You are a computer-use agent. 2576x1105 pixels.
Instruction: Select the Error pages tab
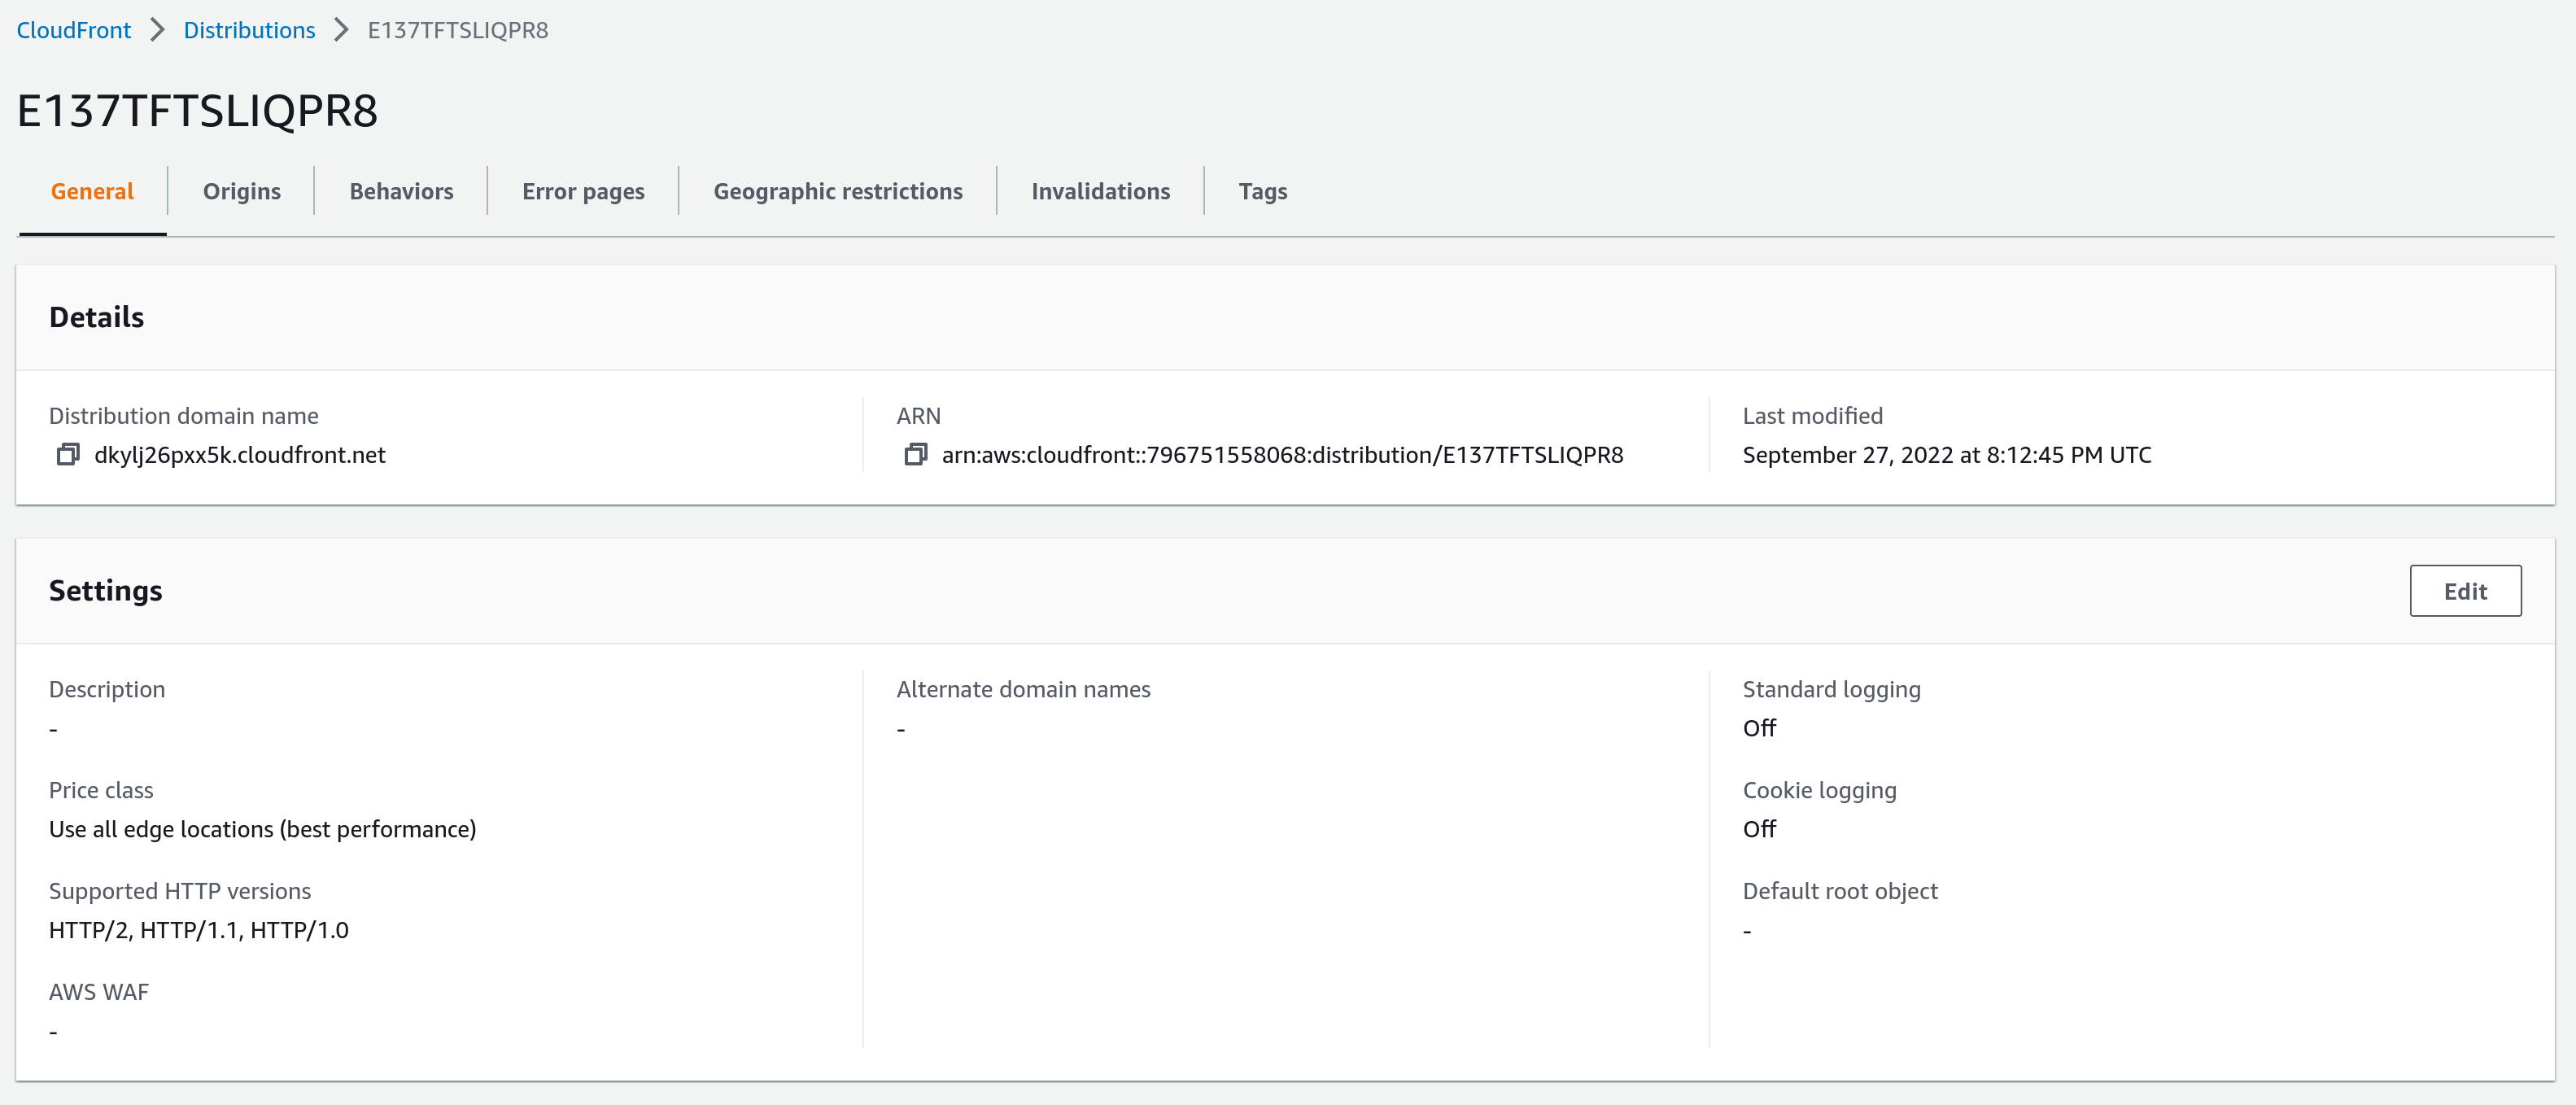tap(582, 190)
